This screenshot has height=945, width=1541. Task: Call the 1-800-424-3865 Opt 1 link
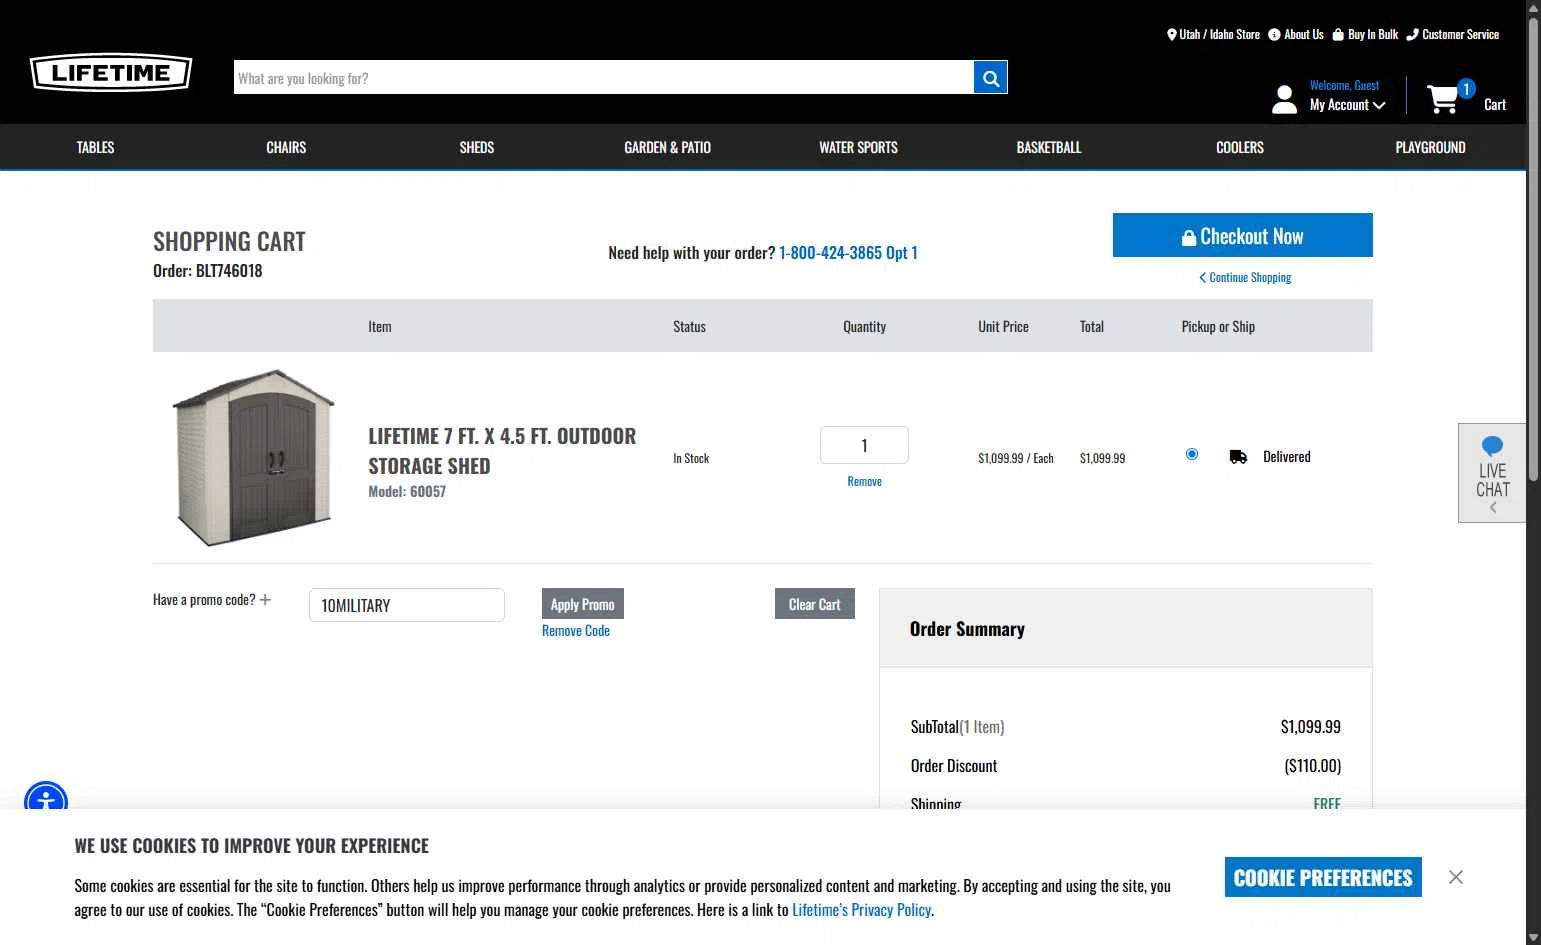tap(848, 253)
